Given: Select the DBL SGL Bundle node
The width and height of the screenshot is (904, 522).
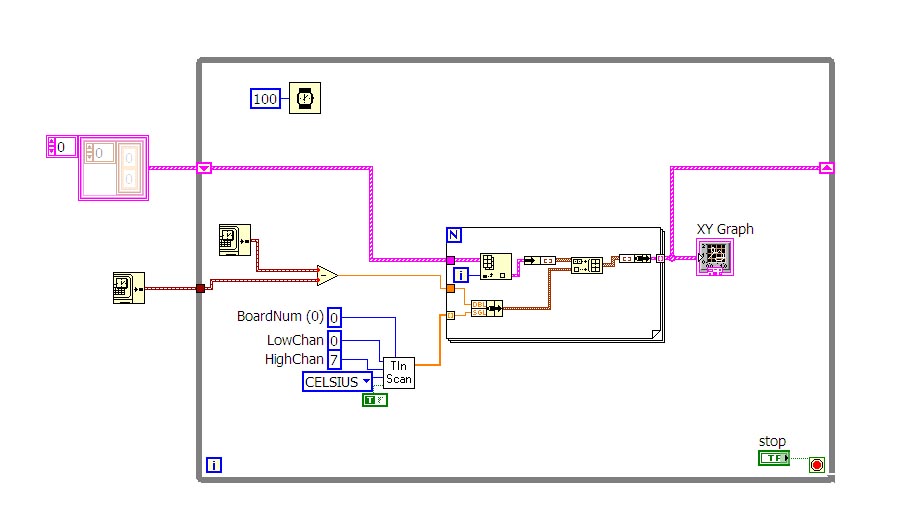Looking at the screenshot, I should (487, 308).
